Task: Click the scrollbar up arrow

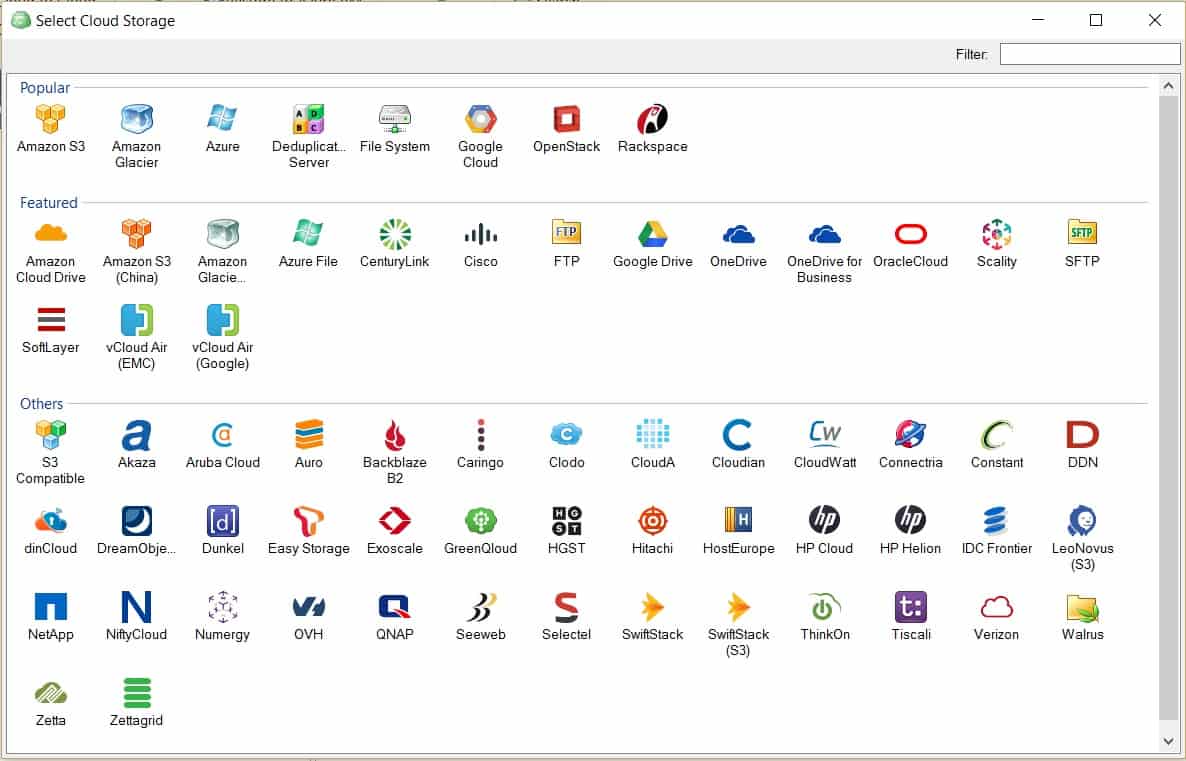Action: click(x=1168, y=85)
